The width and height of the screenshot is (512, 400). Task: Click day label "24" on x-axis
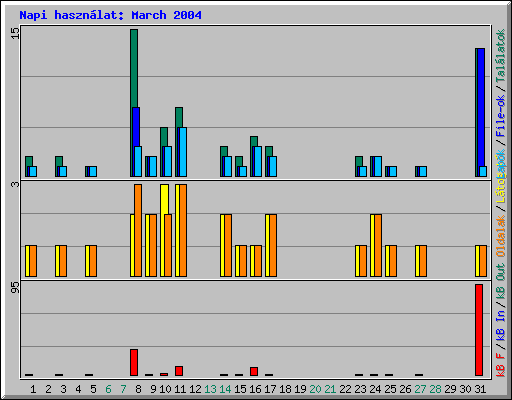point(375,389)
